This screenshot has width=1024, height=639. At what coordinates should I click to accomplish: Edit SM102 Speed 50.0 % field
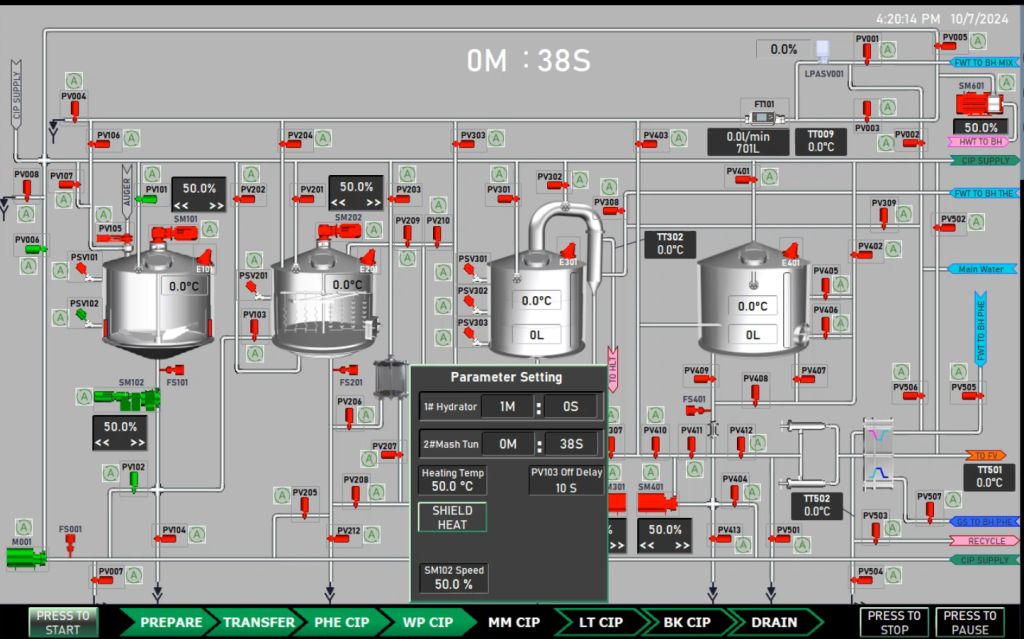tap(453, 578)
